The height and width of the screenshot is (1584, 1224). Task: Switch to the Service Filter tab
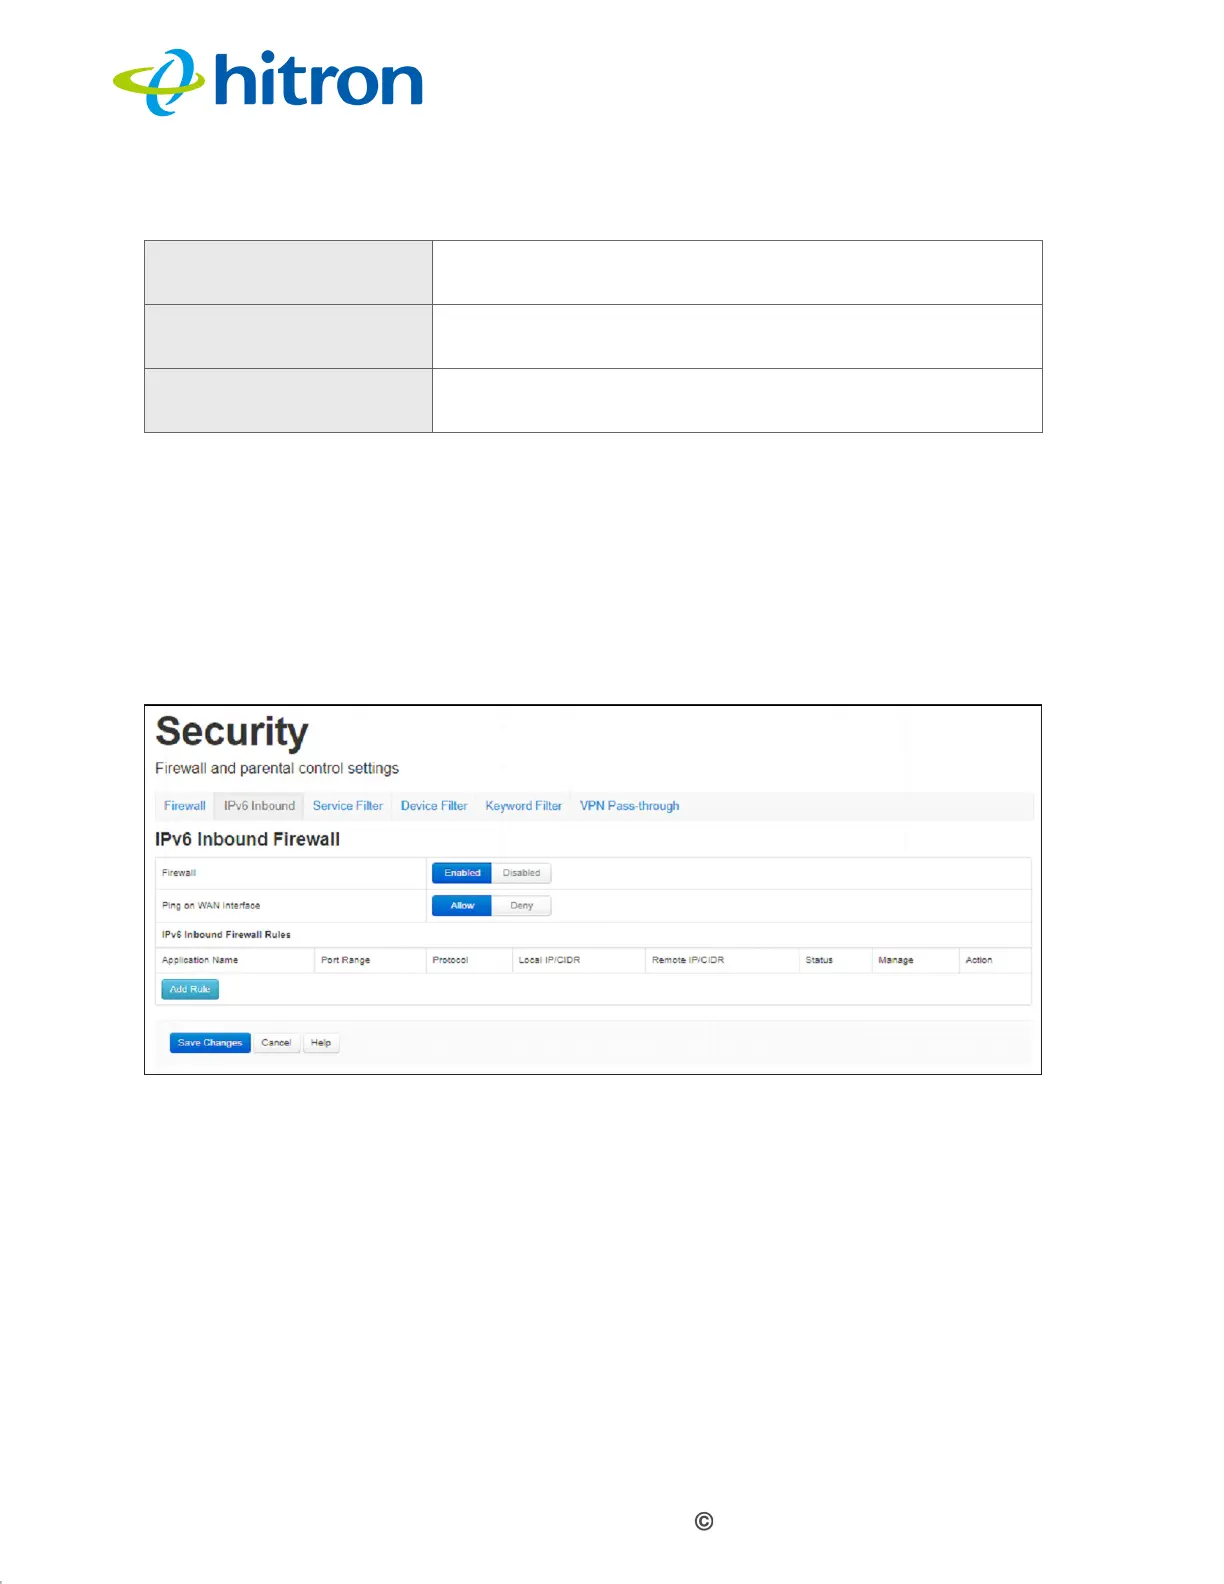click(x=348, y=806)
